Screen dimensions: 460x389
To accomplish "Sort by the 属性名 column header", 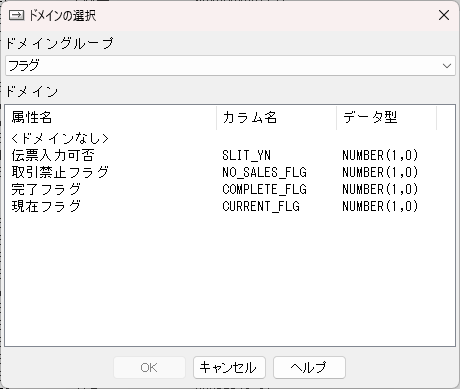I will (x=110, y=117).
